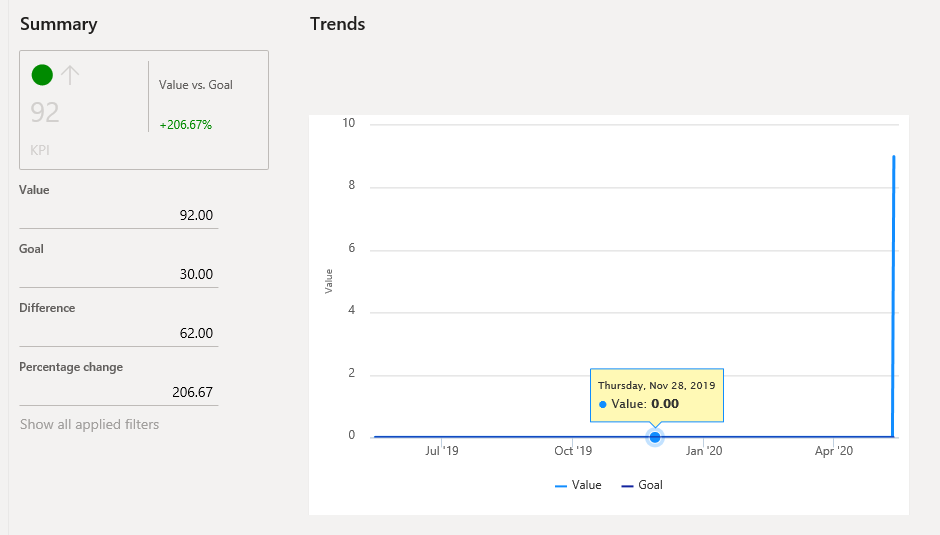Click the Jan '20 axis label
Screen dimensions: 940x535
[x=704, y=451]
